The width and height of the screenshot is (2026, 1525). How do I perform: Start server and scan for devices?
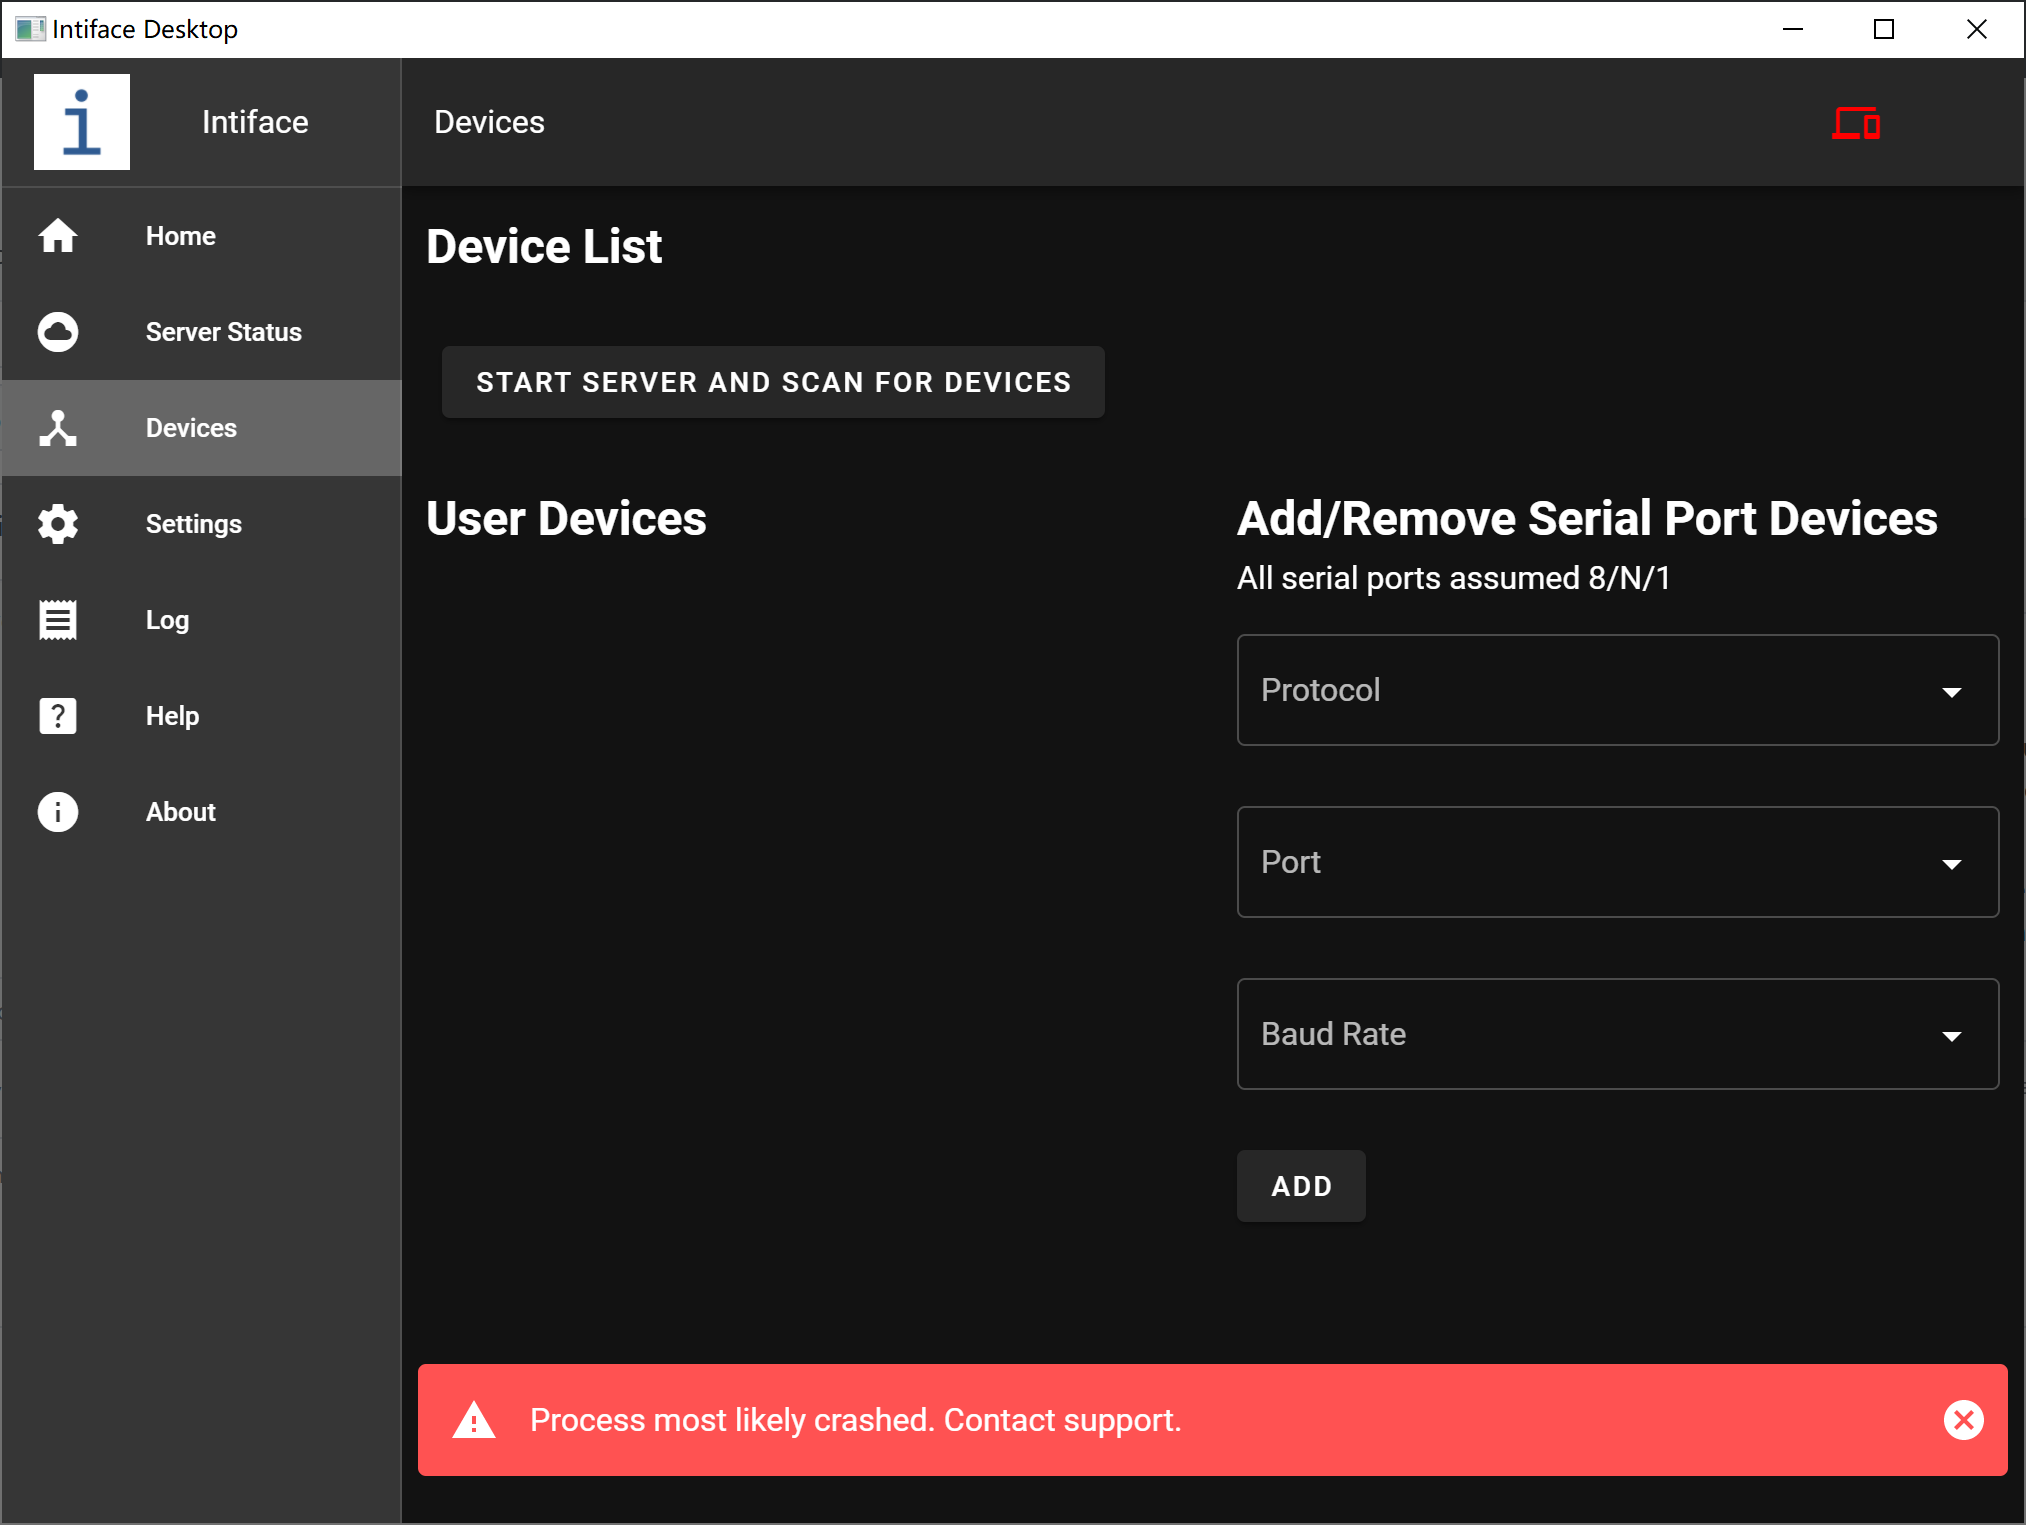click(x=773, y=382)
